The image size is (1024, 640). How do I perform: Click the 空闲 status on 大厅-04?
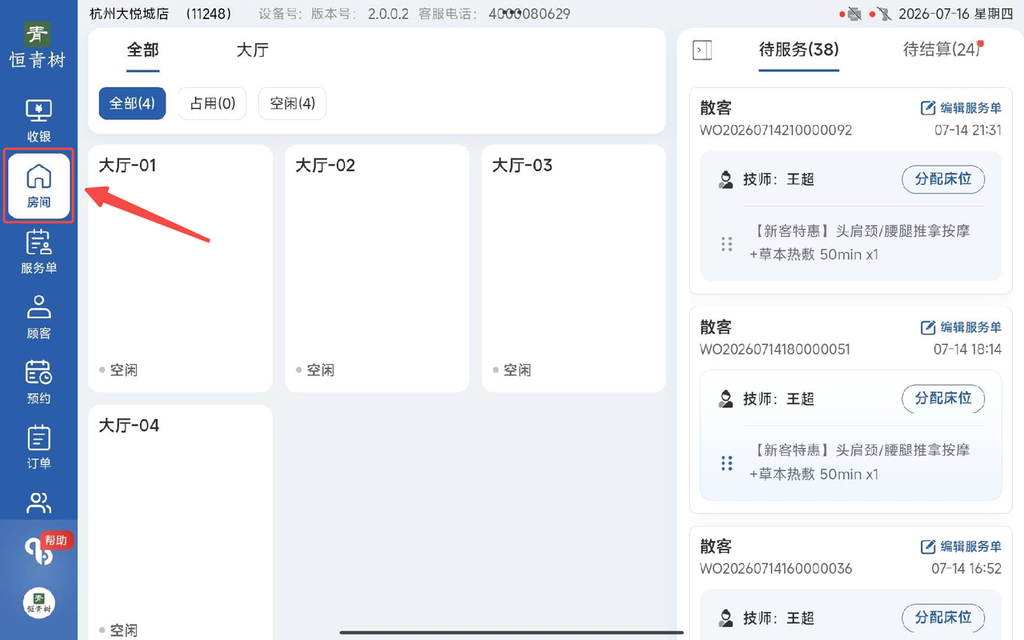click(119, 630)
